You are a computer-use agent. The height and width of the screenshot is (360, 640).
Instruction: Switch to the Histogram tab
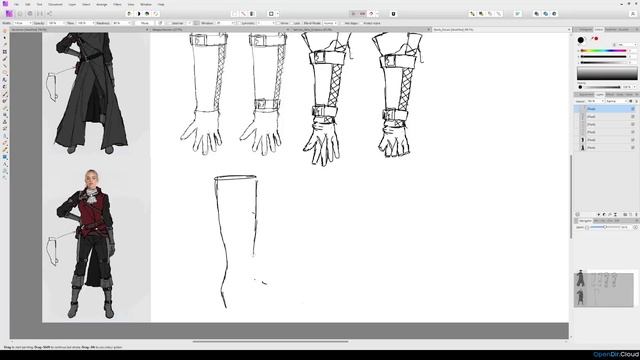pyautogui.click(x=585, y=29)
